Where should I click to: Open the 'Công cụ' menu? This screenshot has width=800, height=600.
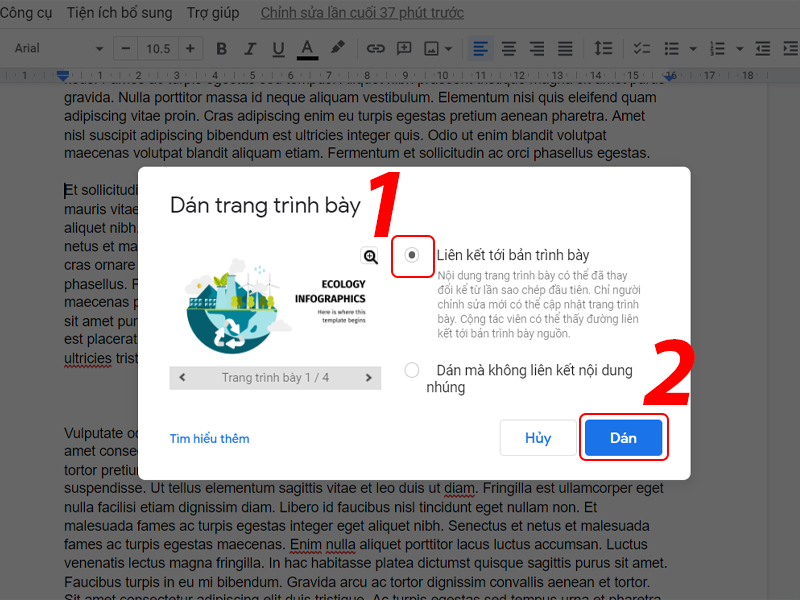pos(27,13)
